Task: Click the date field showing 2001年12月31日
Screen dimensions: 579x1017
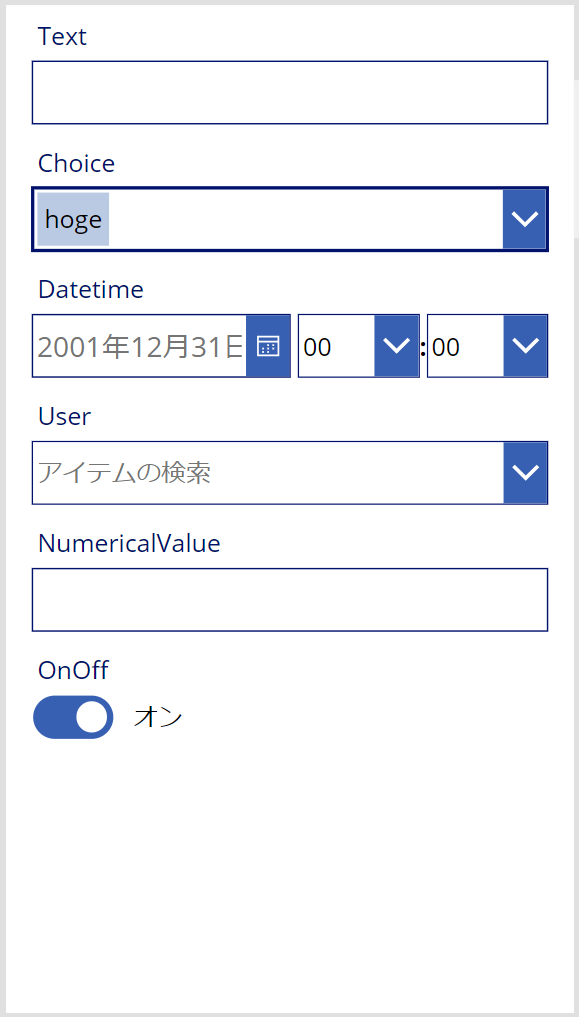Action: coord(139,346)
